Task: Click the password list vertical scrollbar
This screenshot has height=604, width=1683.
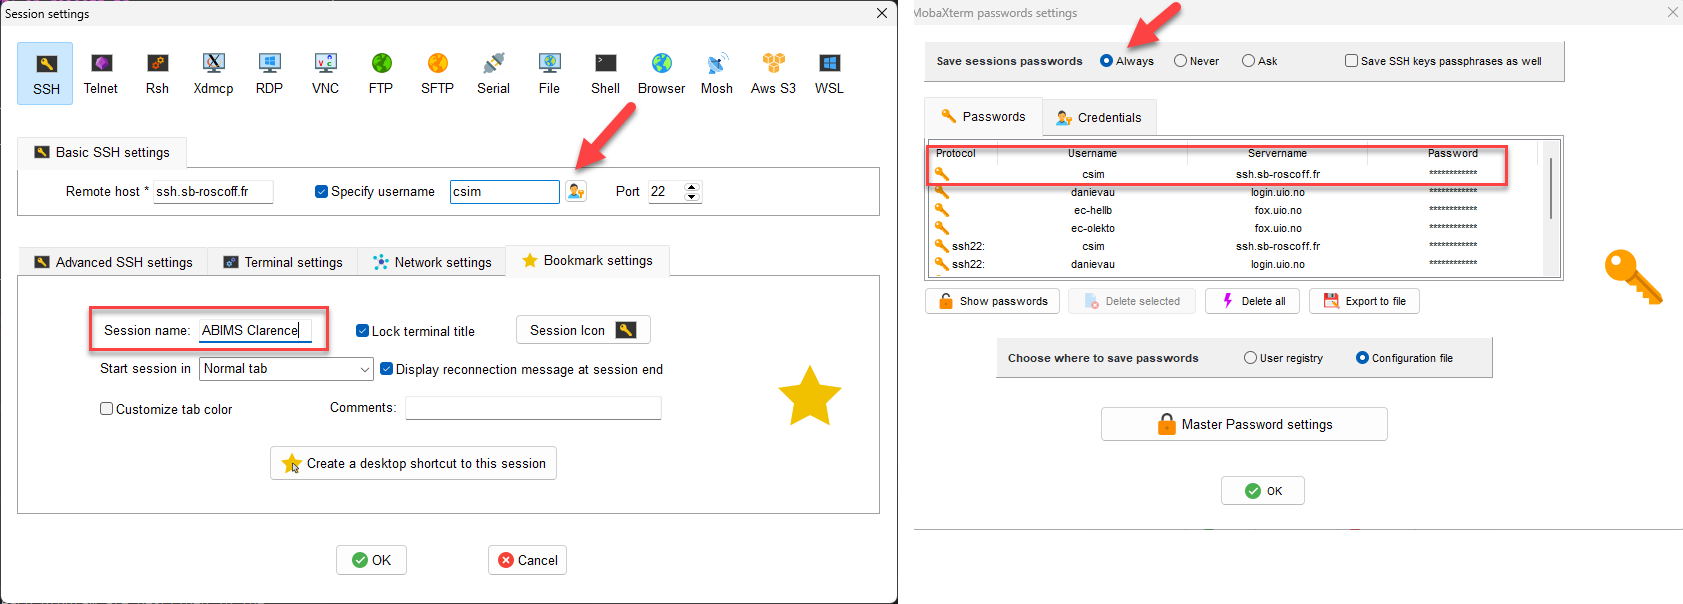Action: pos(1551,190)
